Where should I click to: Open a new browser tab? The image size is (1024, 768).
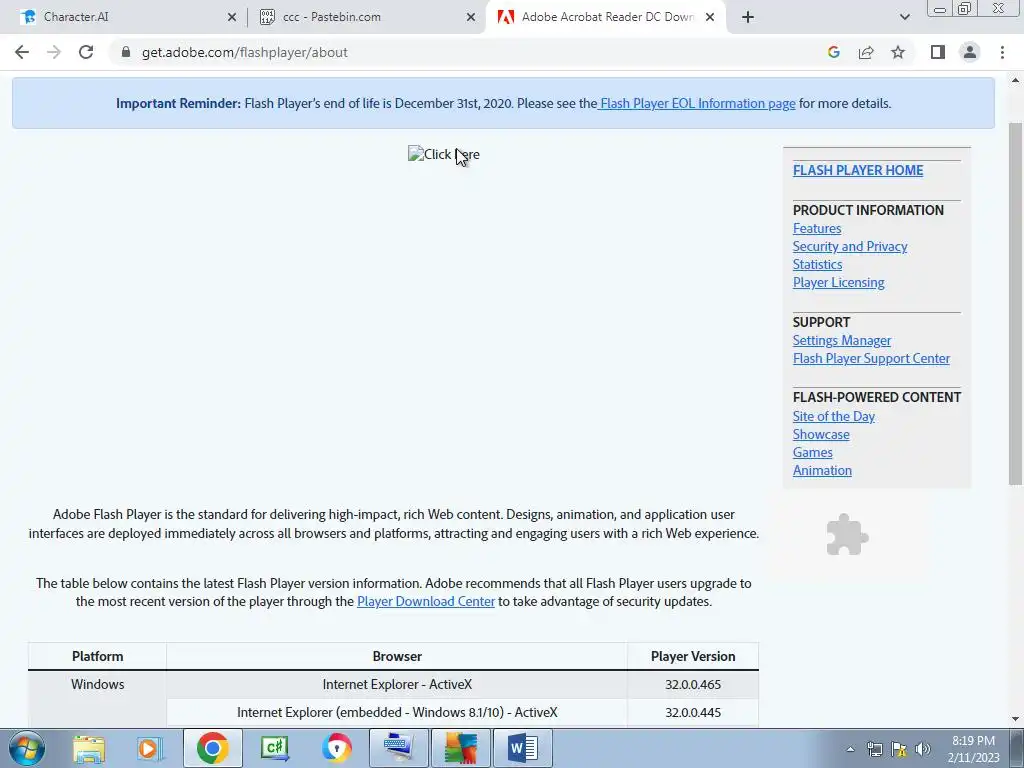click(748, 18)
